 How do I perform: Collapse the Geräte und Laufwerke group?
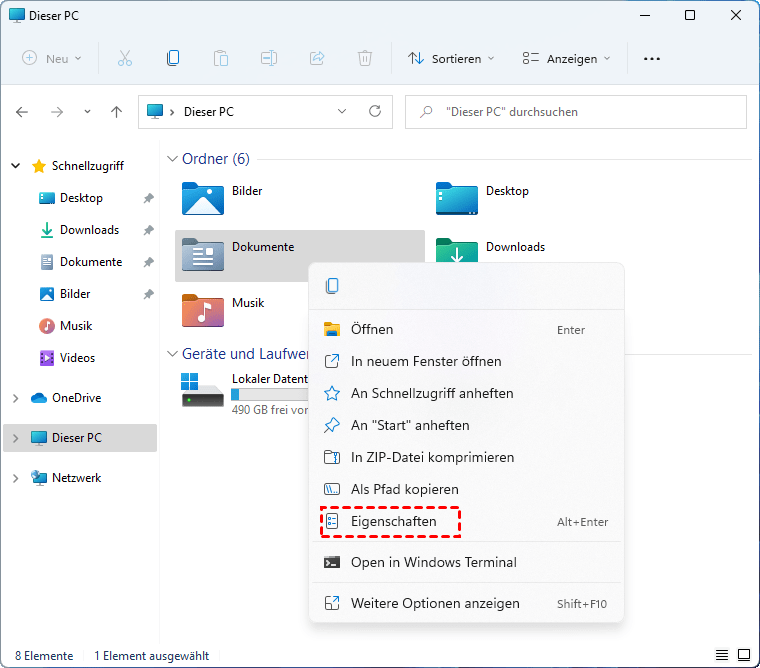tap(172, 354)
